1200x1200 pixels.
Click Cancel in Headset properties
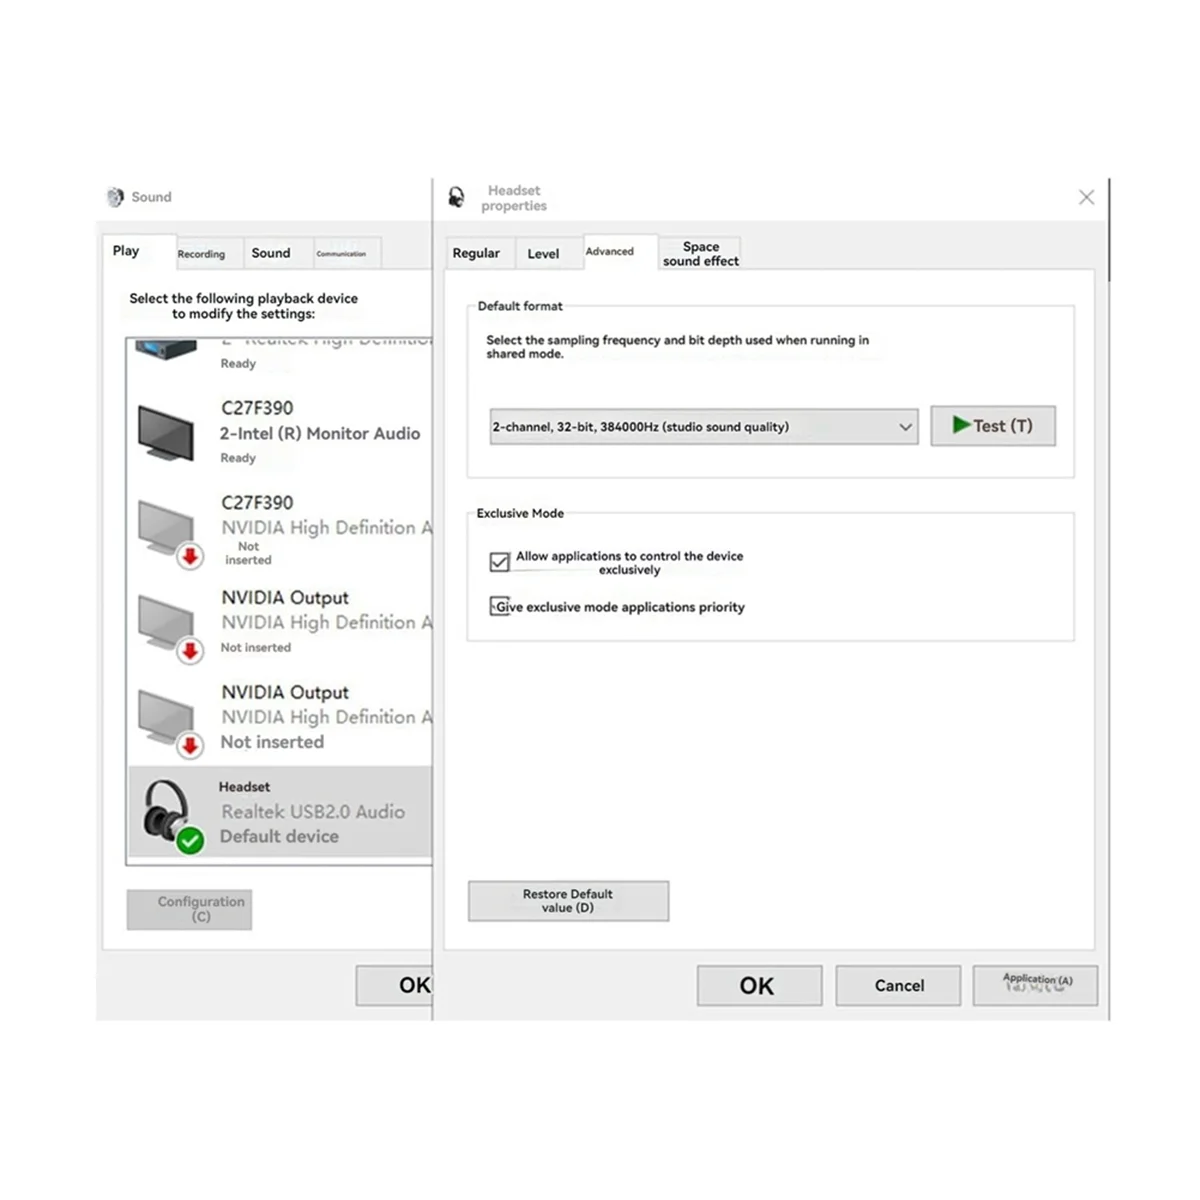(898, 986)
